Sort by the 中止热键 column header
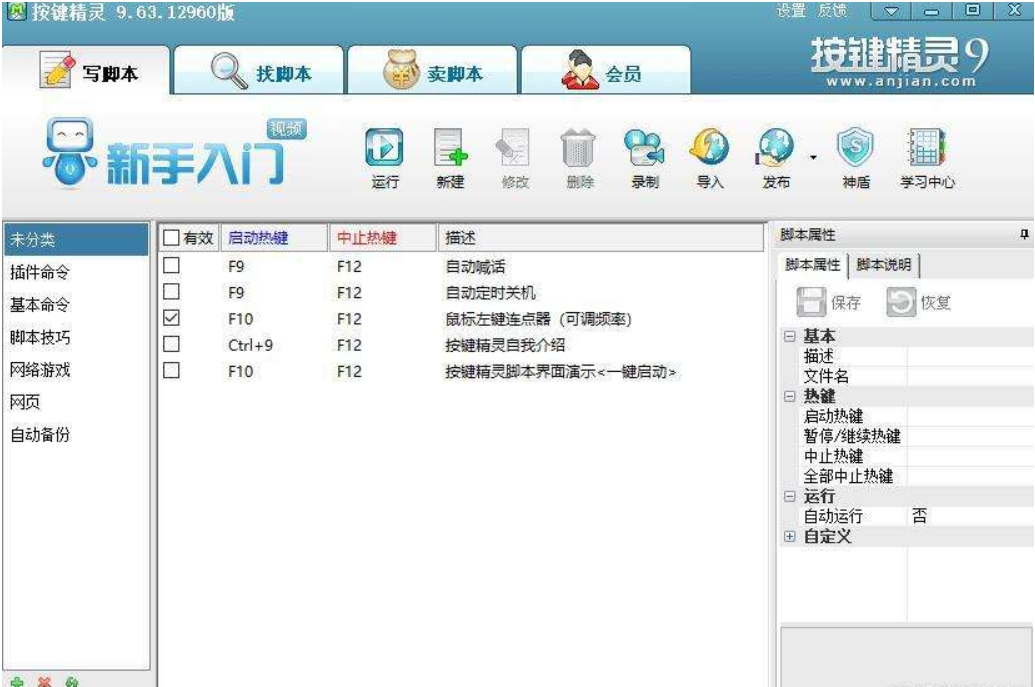Screen dimensions: 1035x687 pyautogui.click(x=383, y=238)
